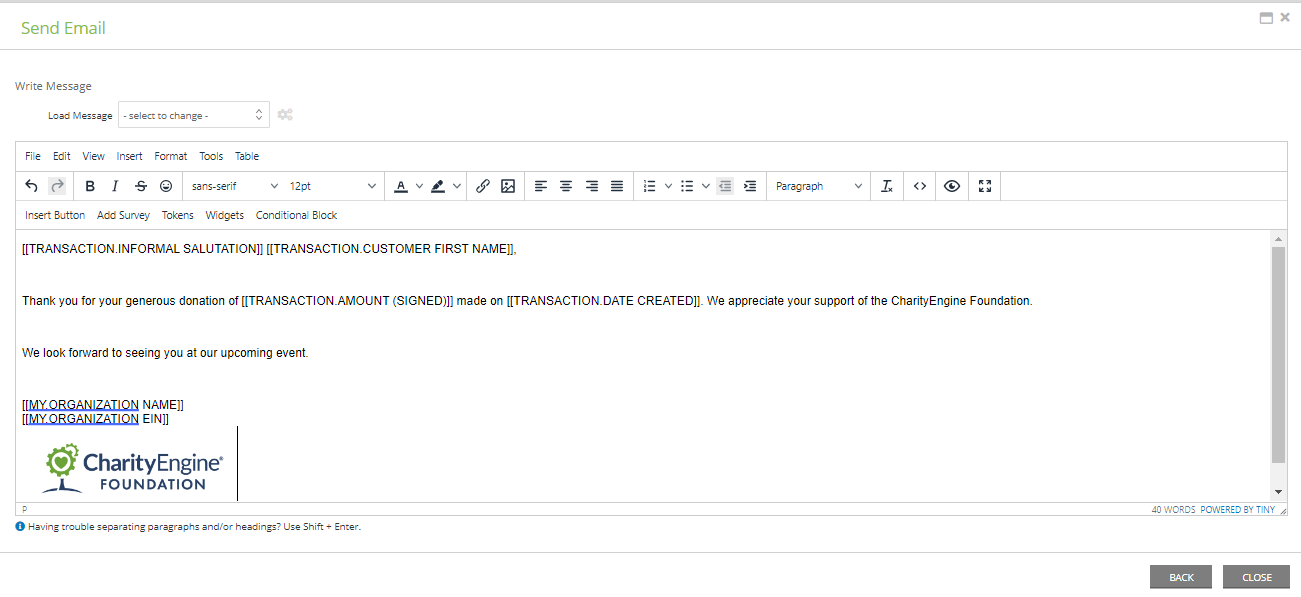The width and height of the screenshot is (1301, 597).
Task: Open the File menu
Action: (x=33, y=156)
